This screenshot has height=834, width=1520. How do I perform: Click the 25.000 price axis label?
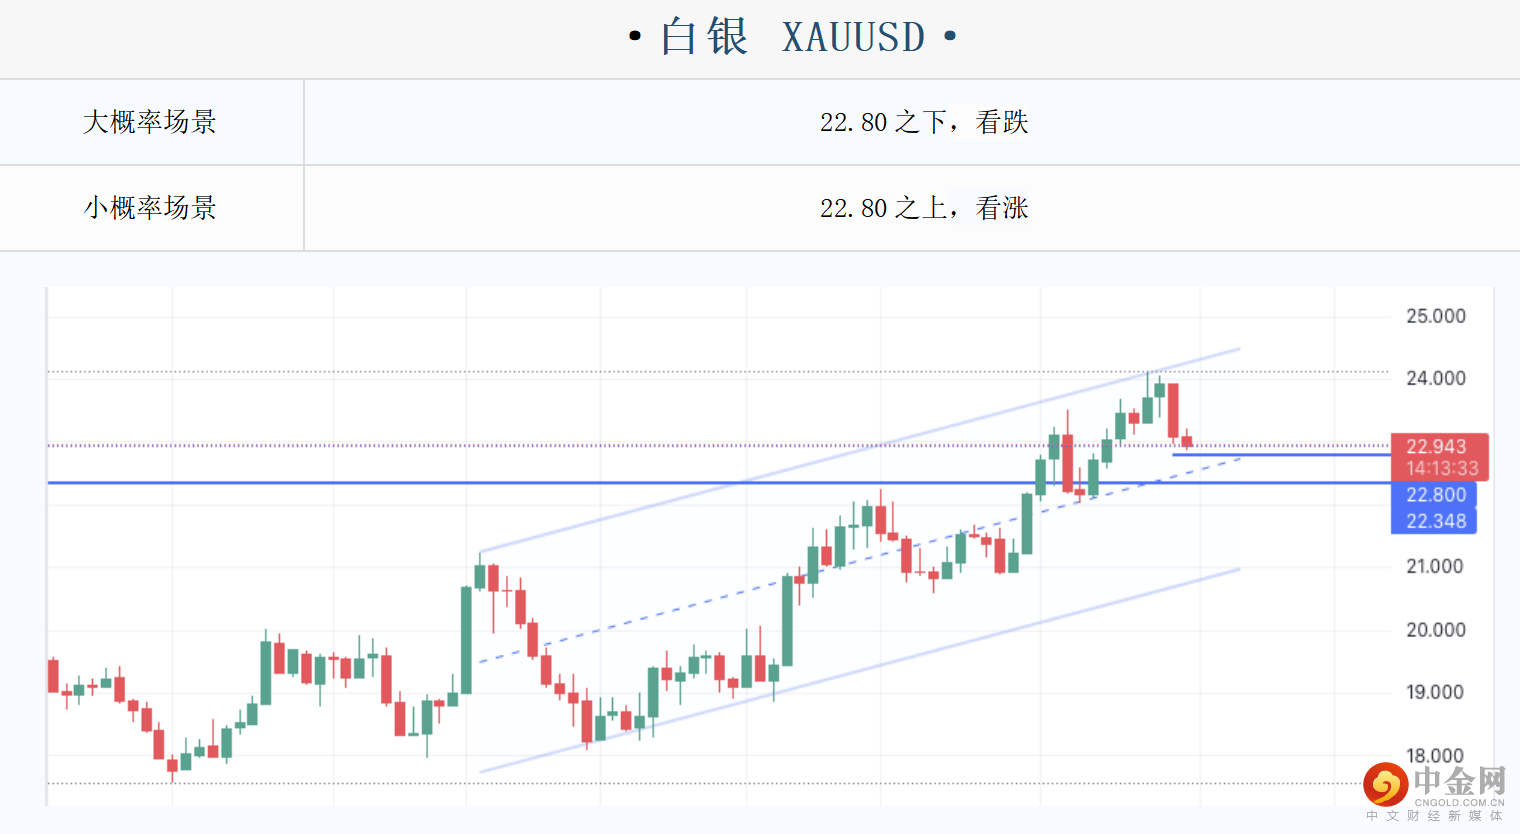(1435, 316)
